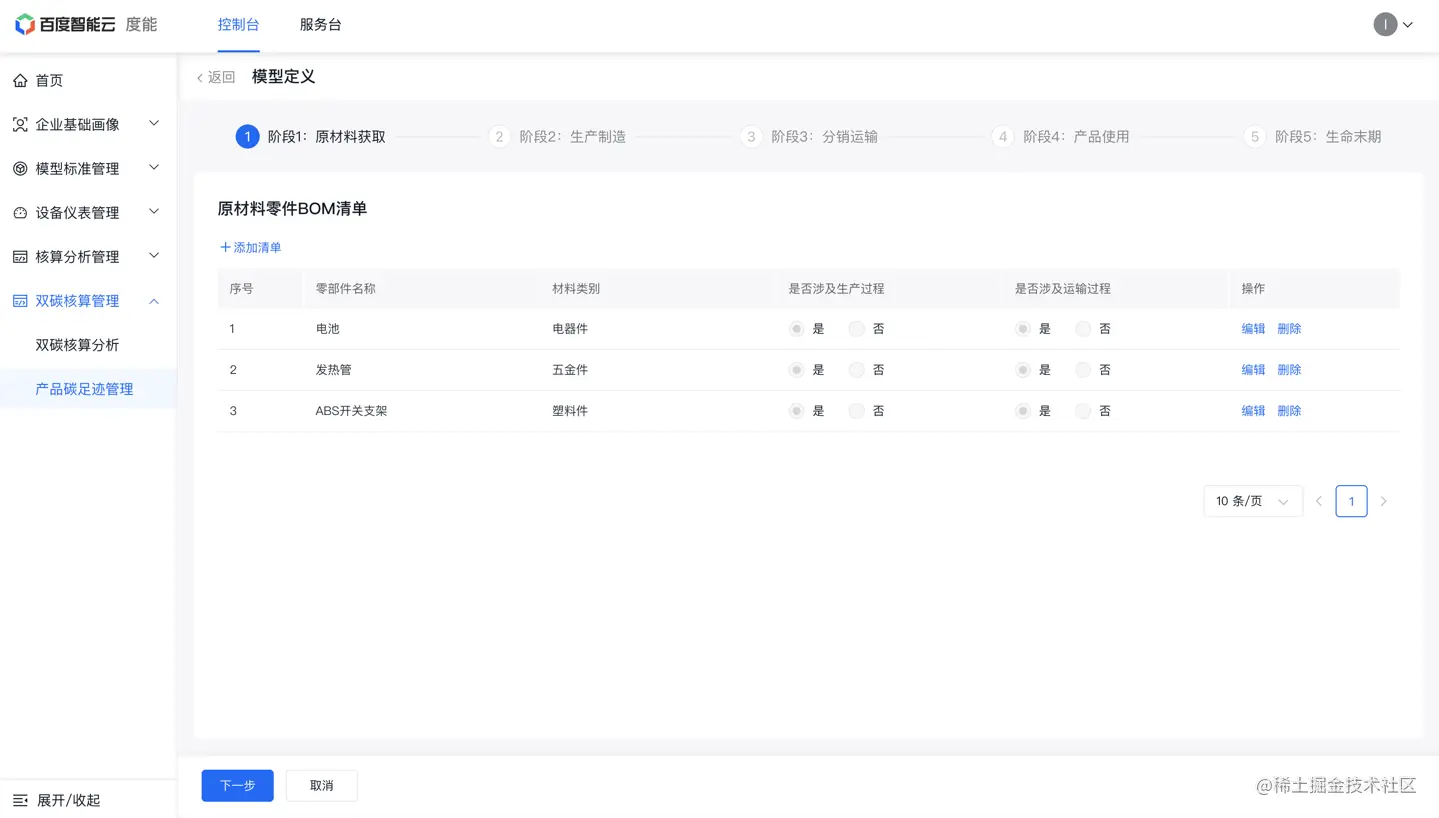The width and height of the screenshot is (1439, 818).
Task: Click the 核算分析管理 sidebar icon
Action: [20, 257]
